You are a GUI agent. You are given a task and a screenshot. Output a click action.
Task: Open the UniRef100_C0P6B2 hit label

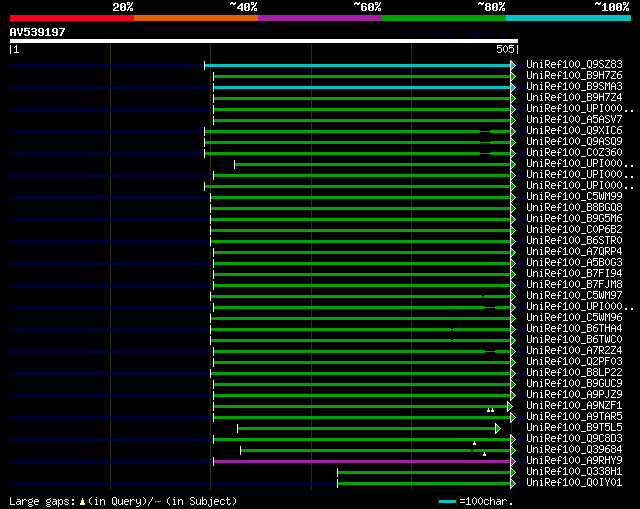[574, 229]
